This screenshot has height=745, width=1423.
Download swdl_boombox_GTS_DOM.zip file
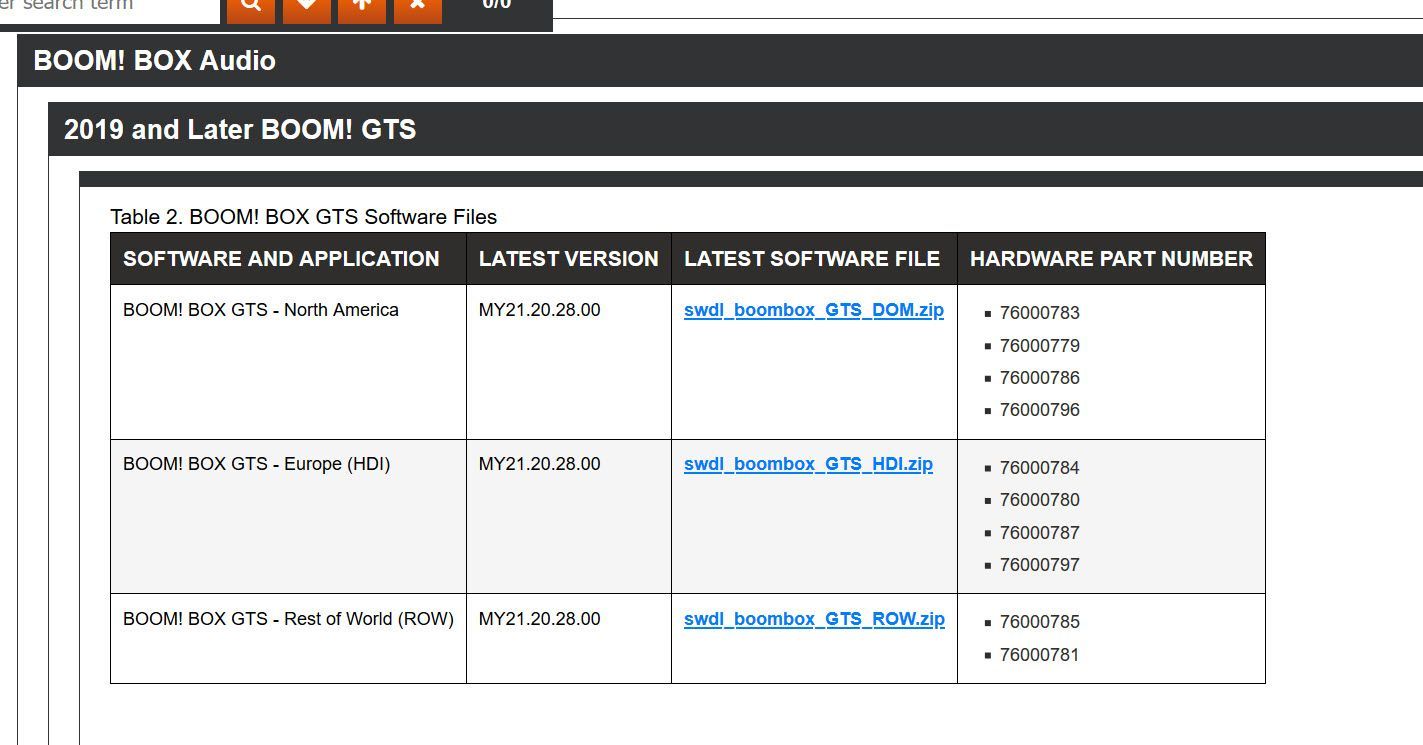tap(813, 310)
